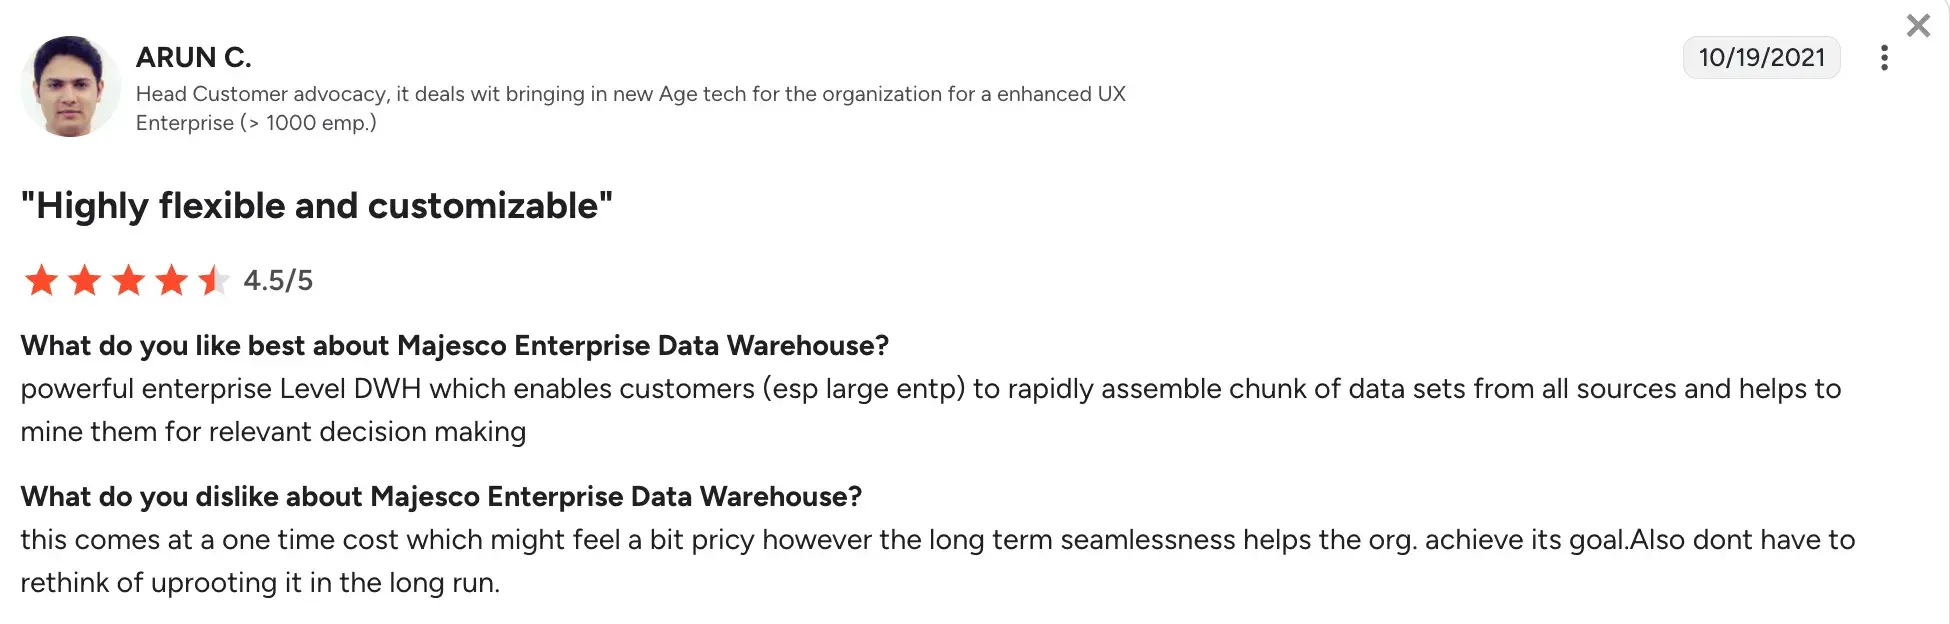Select the "Highly flexible and customizable" review title

[x=316, y=206]
